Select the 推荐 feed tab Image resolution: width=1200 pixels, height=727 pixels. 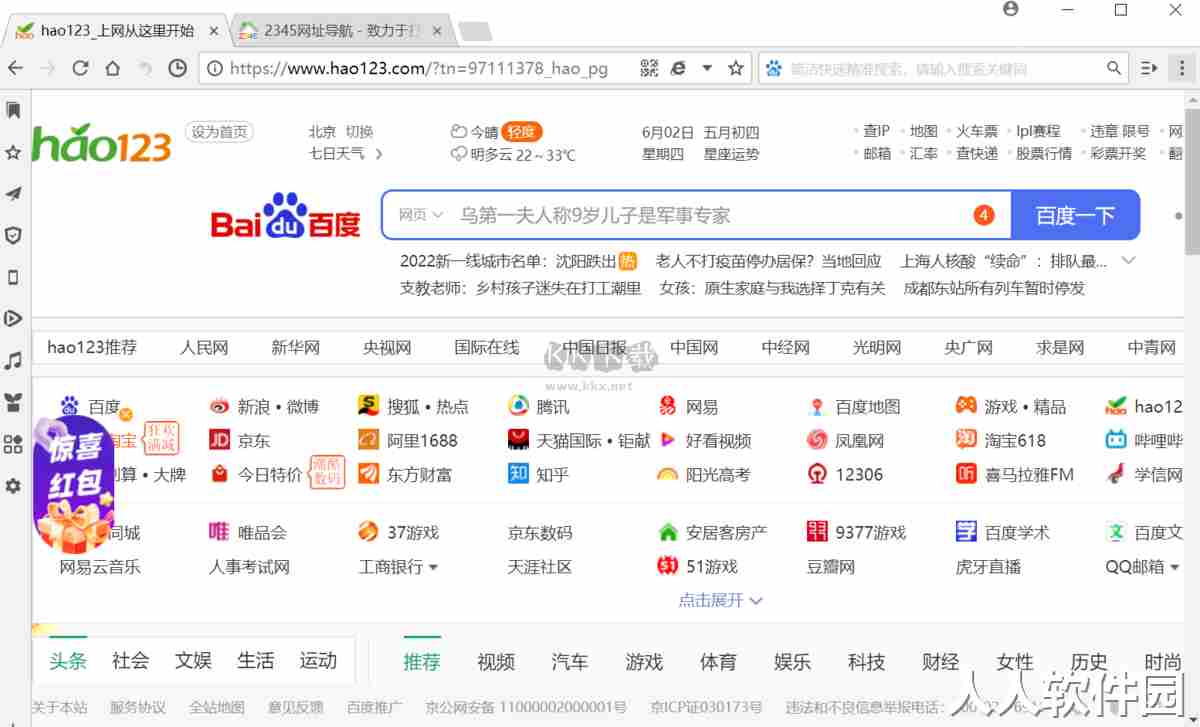(422, 662)
